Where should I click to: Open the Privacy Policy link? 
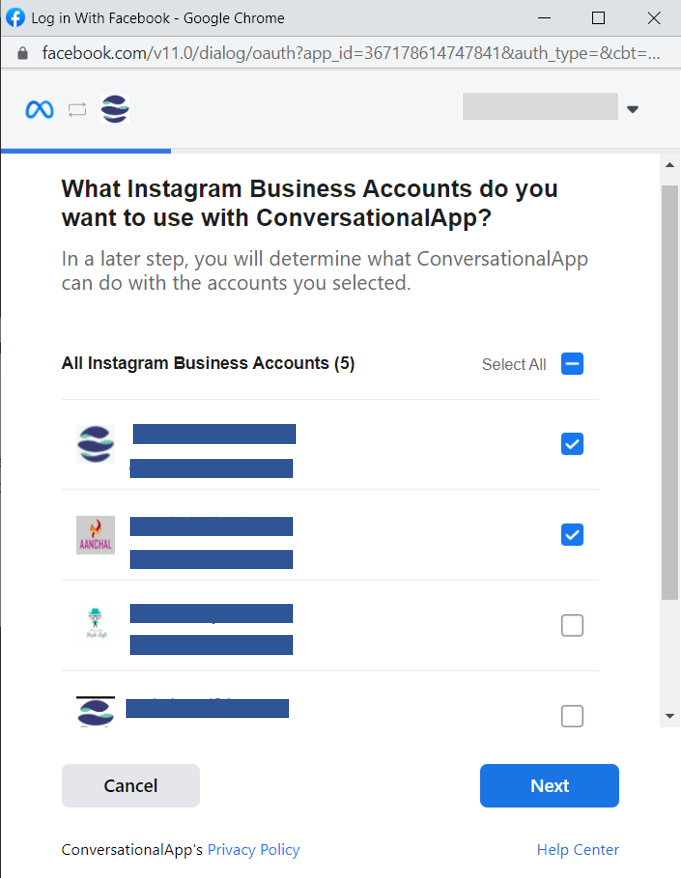(253, 850)
